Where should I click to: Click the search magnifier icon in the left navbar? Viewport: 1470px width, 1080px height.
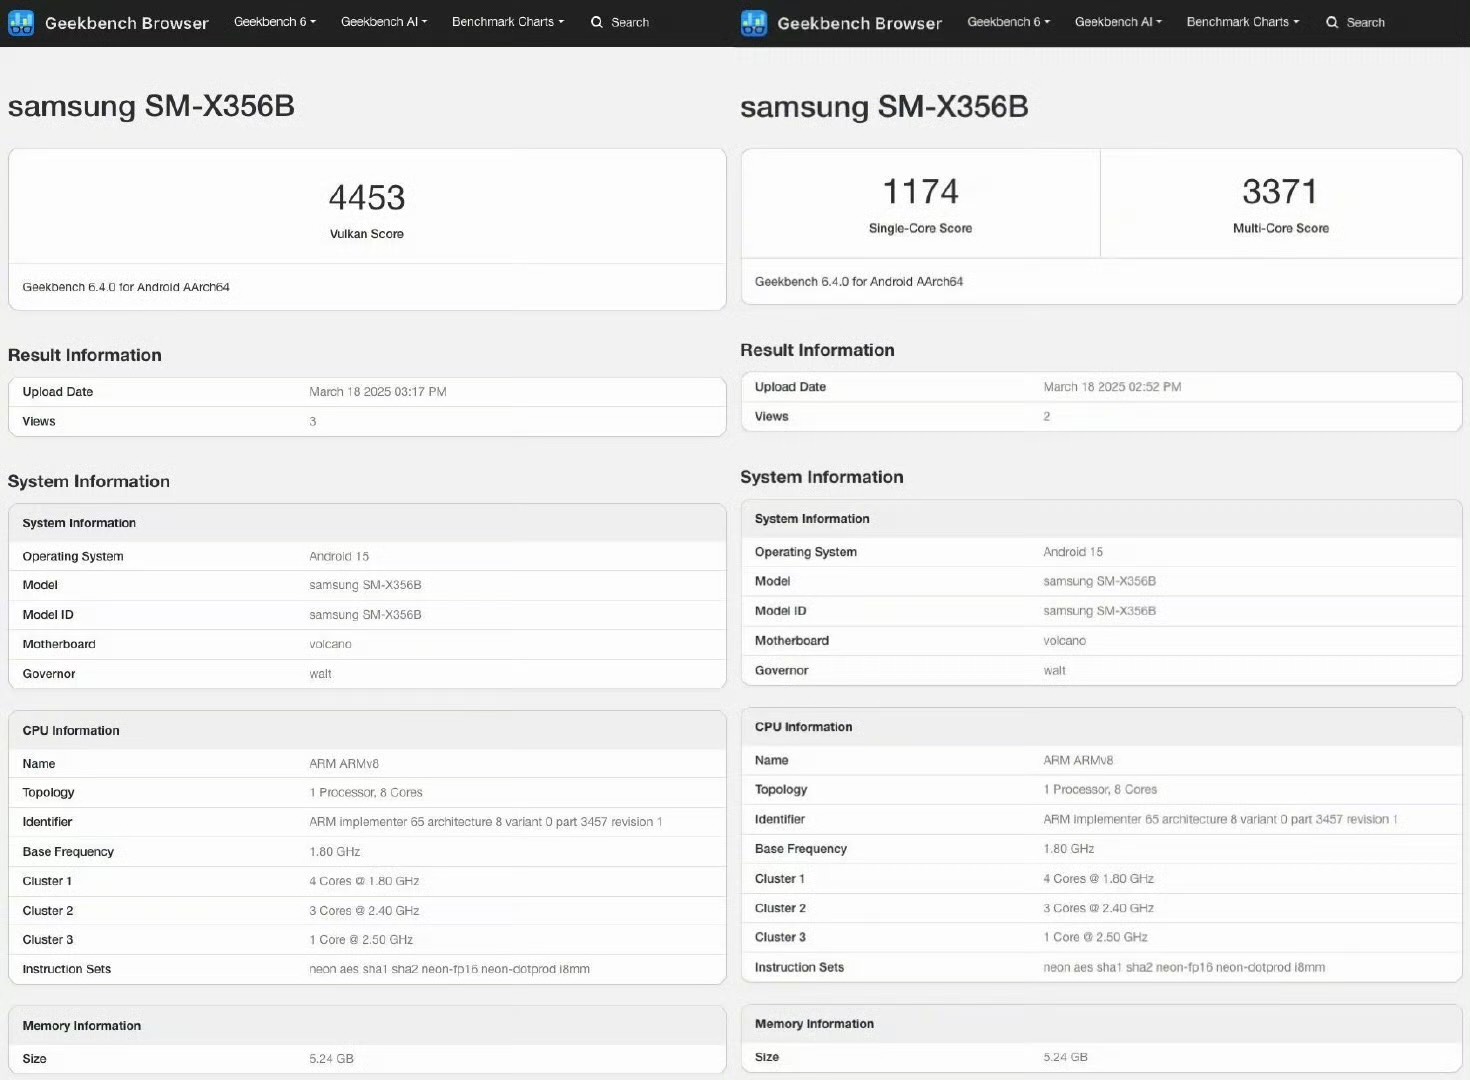tap(597, 22)
